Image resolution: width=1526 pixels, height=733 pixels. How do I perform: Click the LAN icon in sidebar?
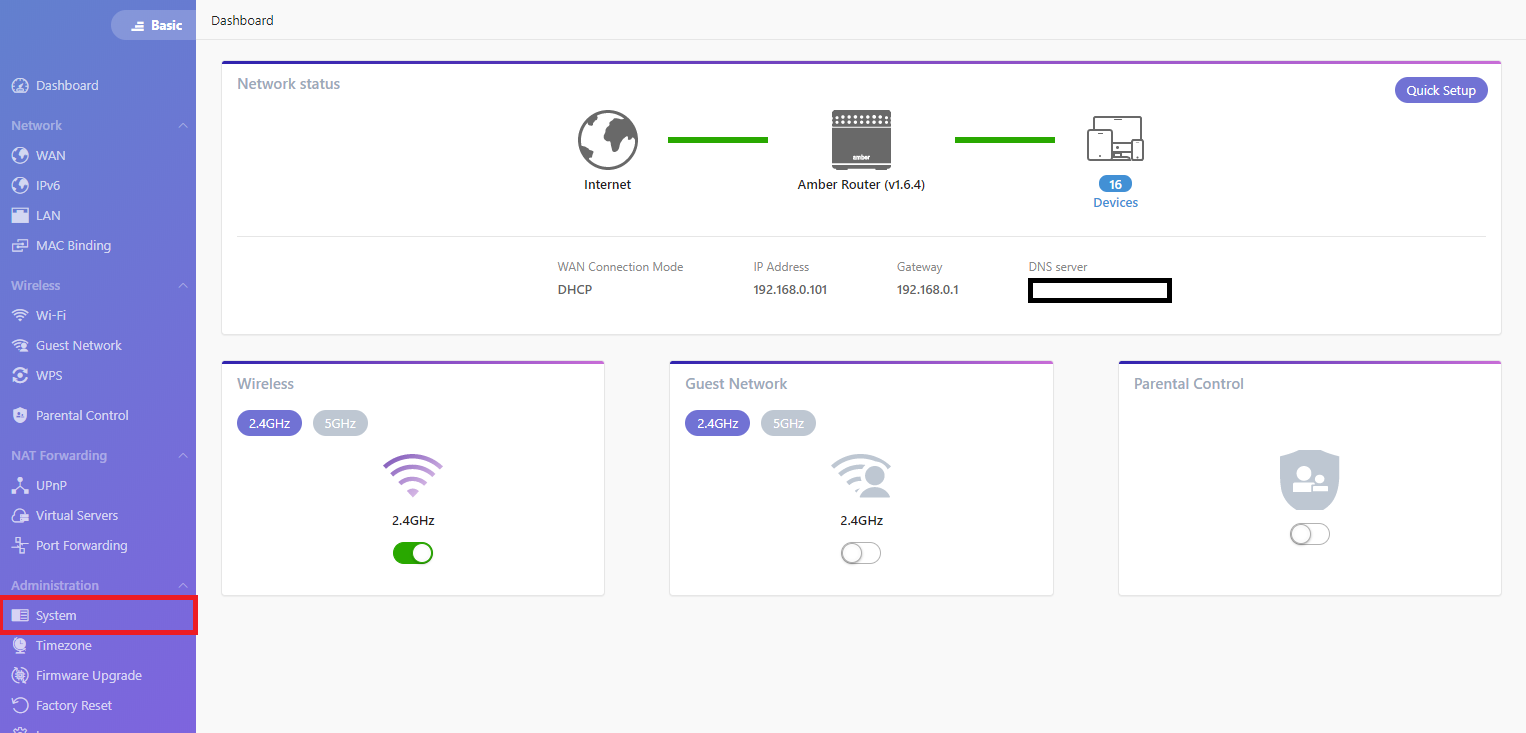point(19,216)
